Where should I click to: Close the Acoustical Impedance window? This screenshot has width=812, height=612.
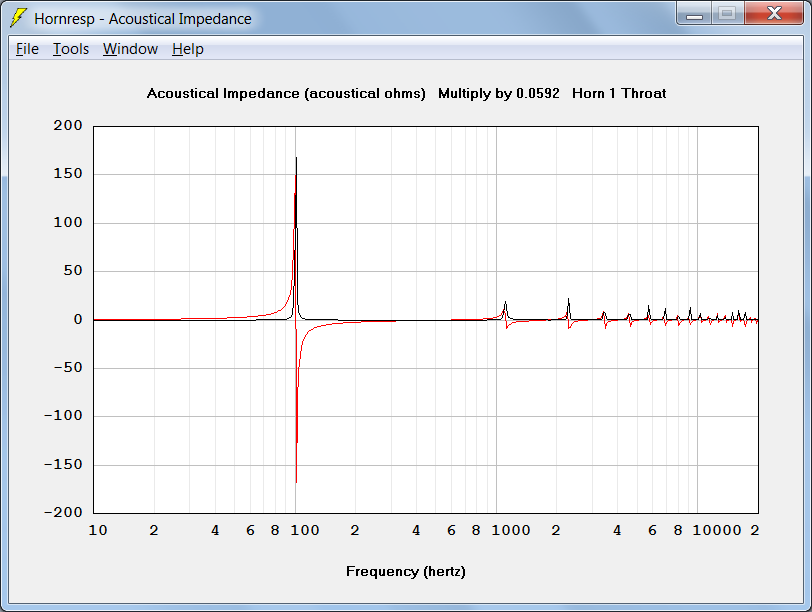click(774, 14)
